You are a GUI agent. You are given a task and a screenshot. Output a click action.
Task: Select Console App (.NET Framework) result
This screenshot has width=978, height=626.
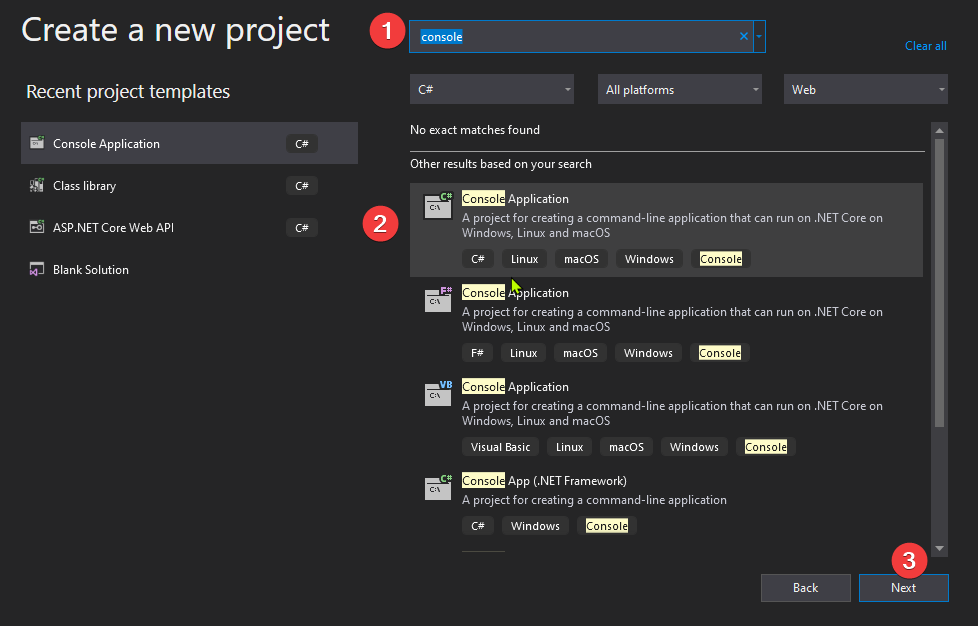(666, 504)
